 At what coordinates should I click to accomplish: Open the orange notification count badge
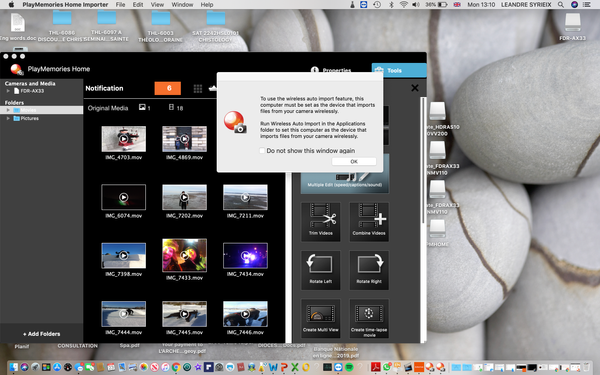tap(168, 88)
